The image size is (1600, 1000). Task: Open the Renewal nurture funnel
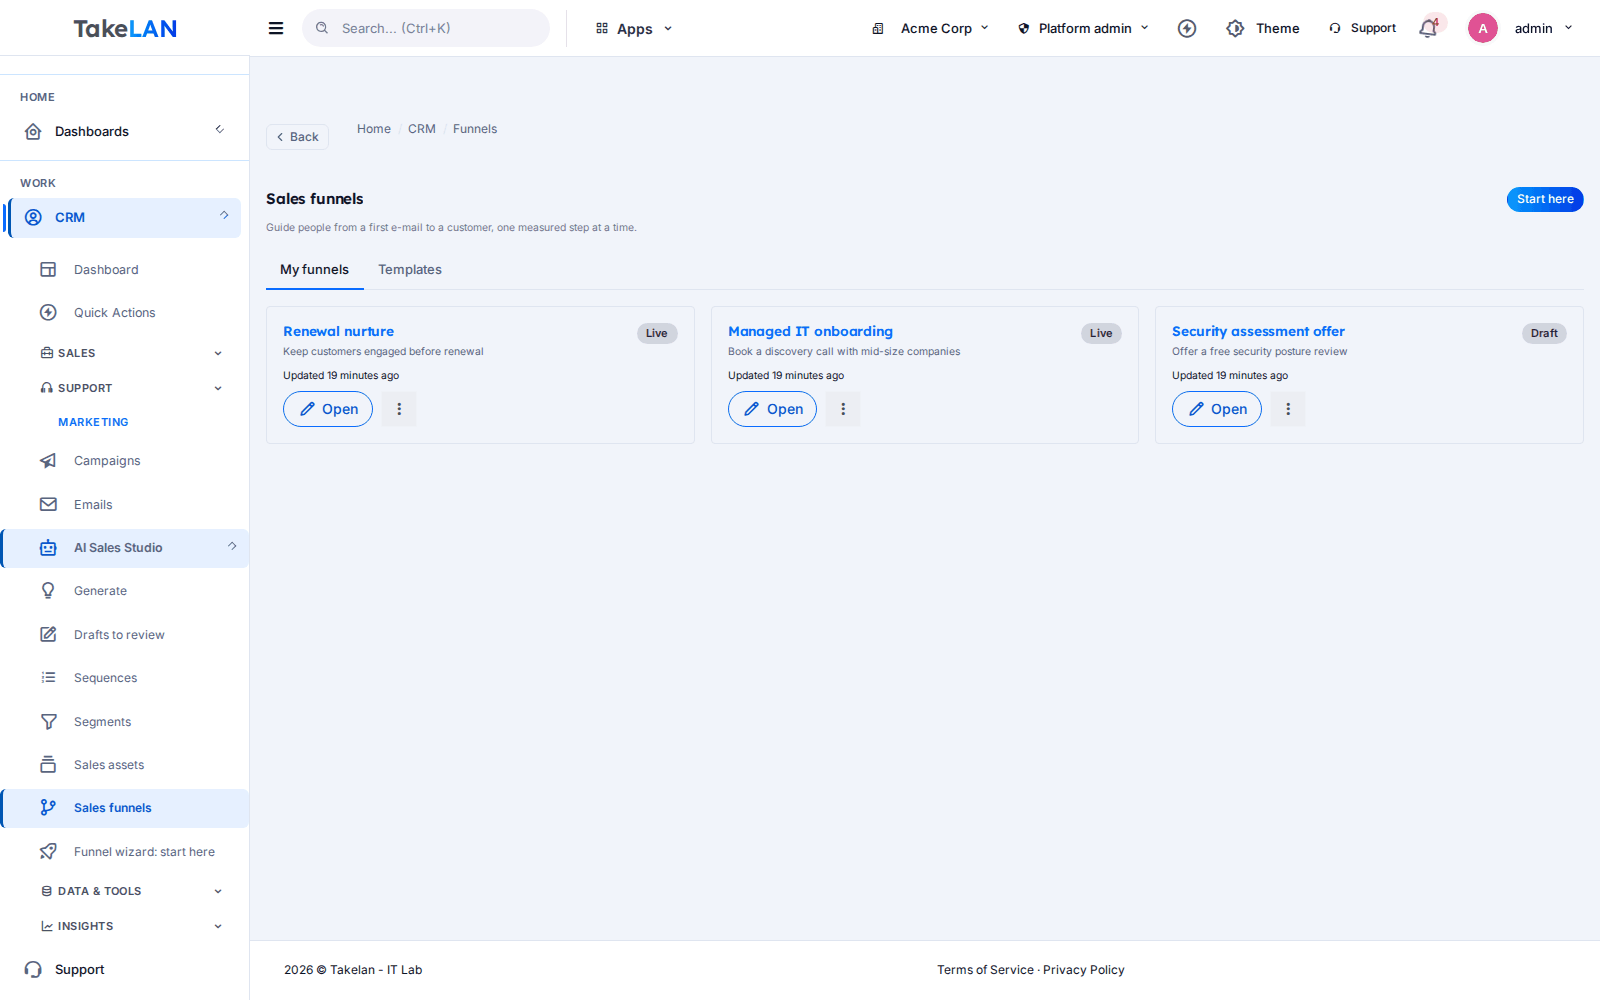coord(328,409)
